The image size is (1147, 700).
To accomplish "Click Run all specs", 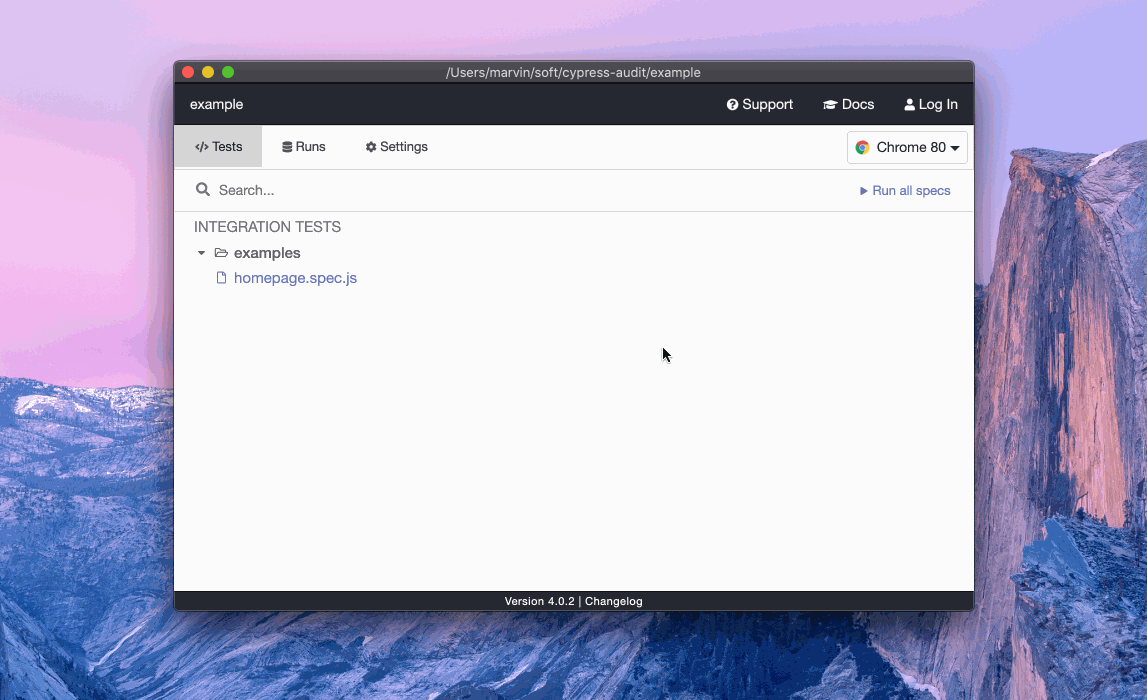I will [x=905, y=191].
